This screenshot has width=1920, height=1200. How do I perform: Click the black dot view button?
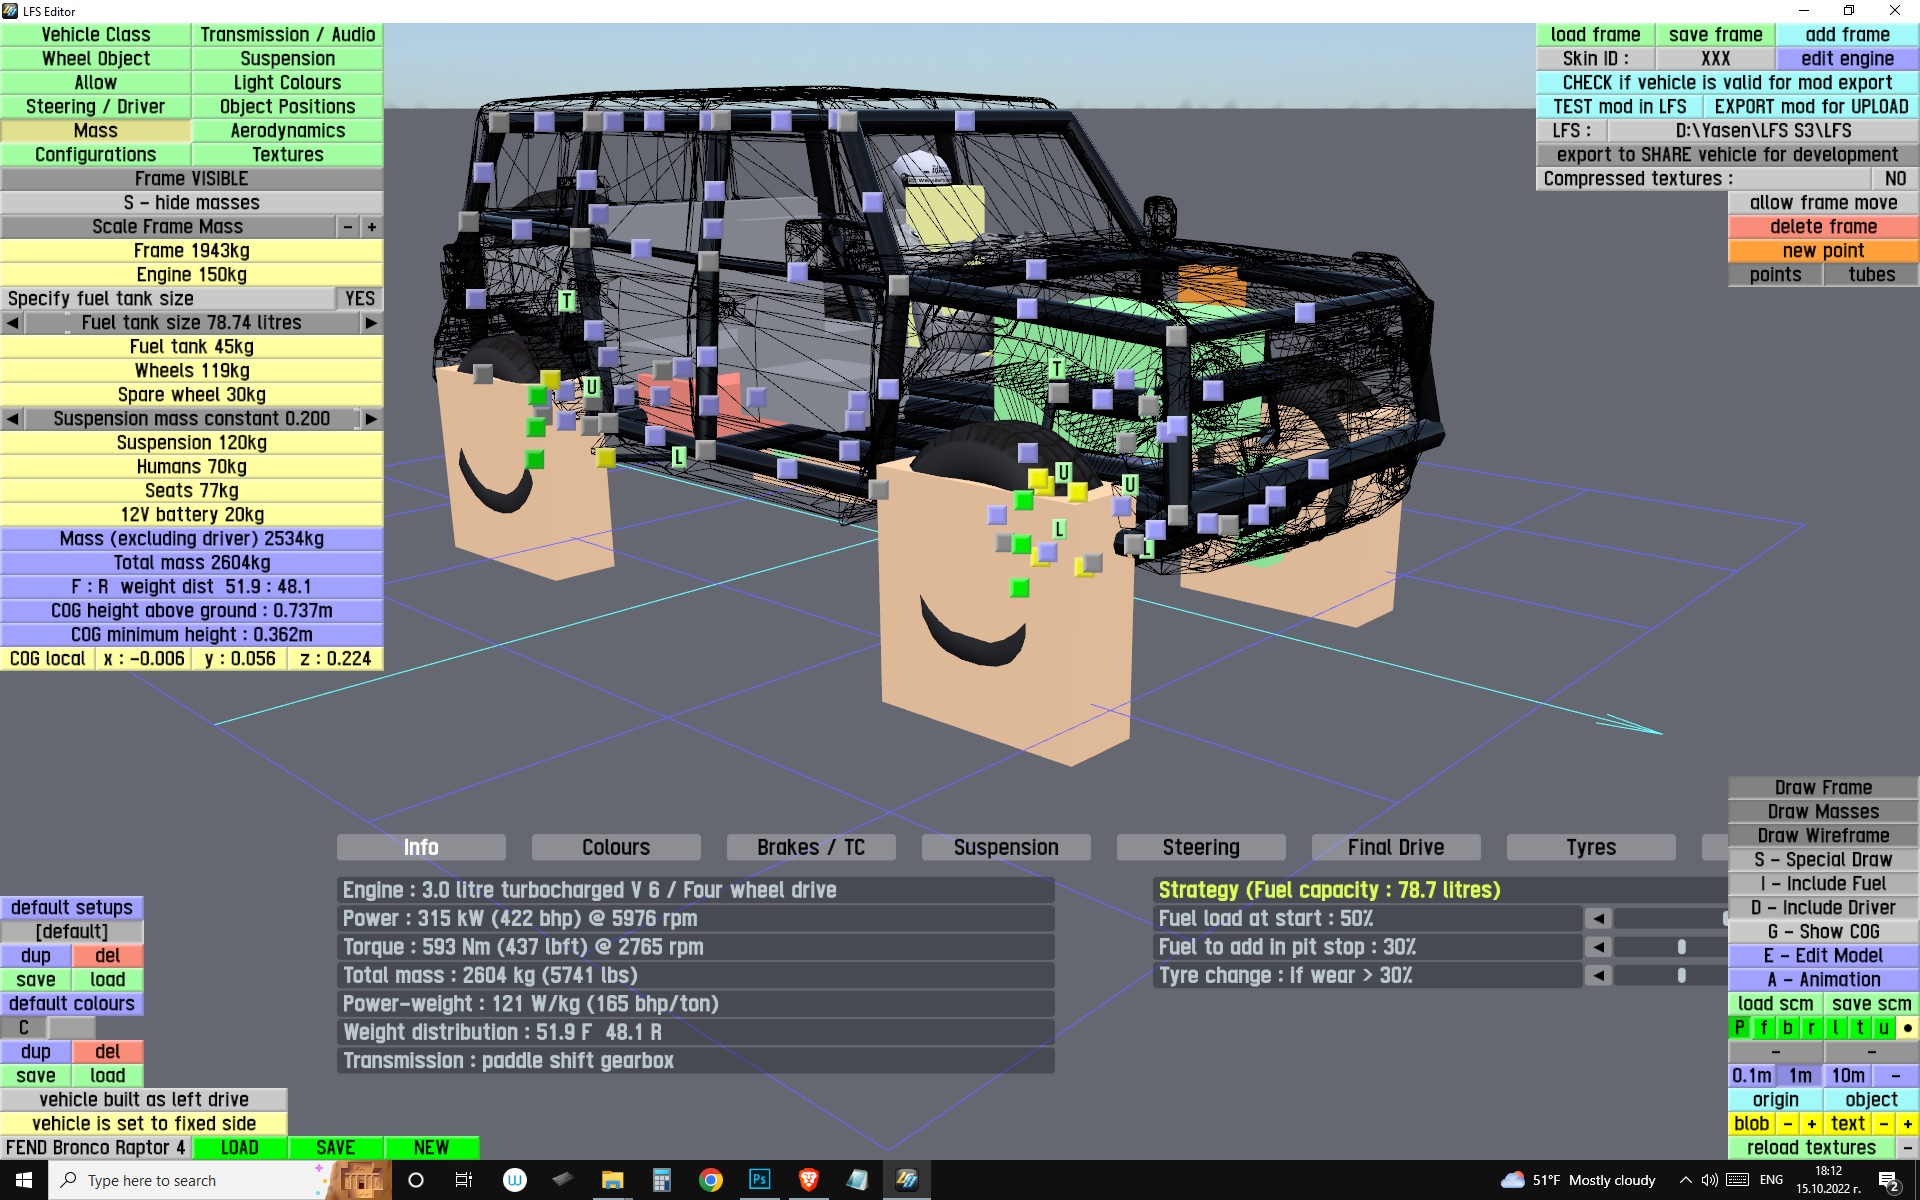[x=1907, y=1027]
